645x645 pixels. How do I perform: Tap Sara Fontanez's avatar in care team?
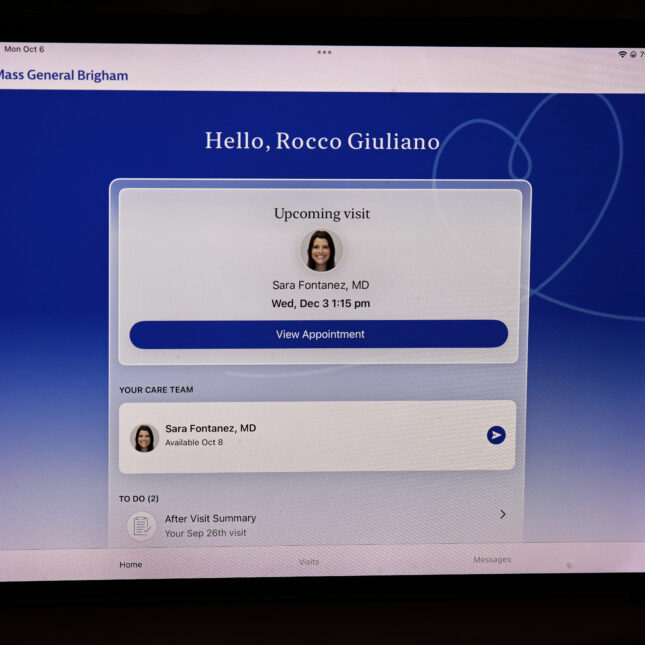(144, 437)
